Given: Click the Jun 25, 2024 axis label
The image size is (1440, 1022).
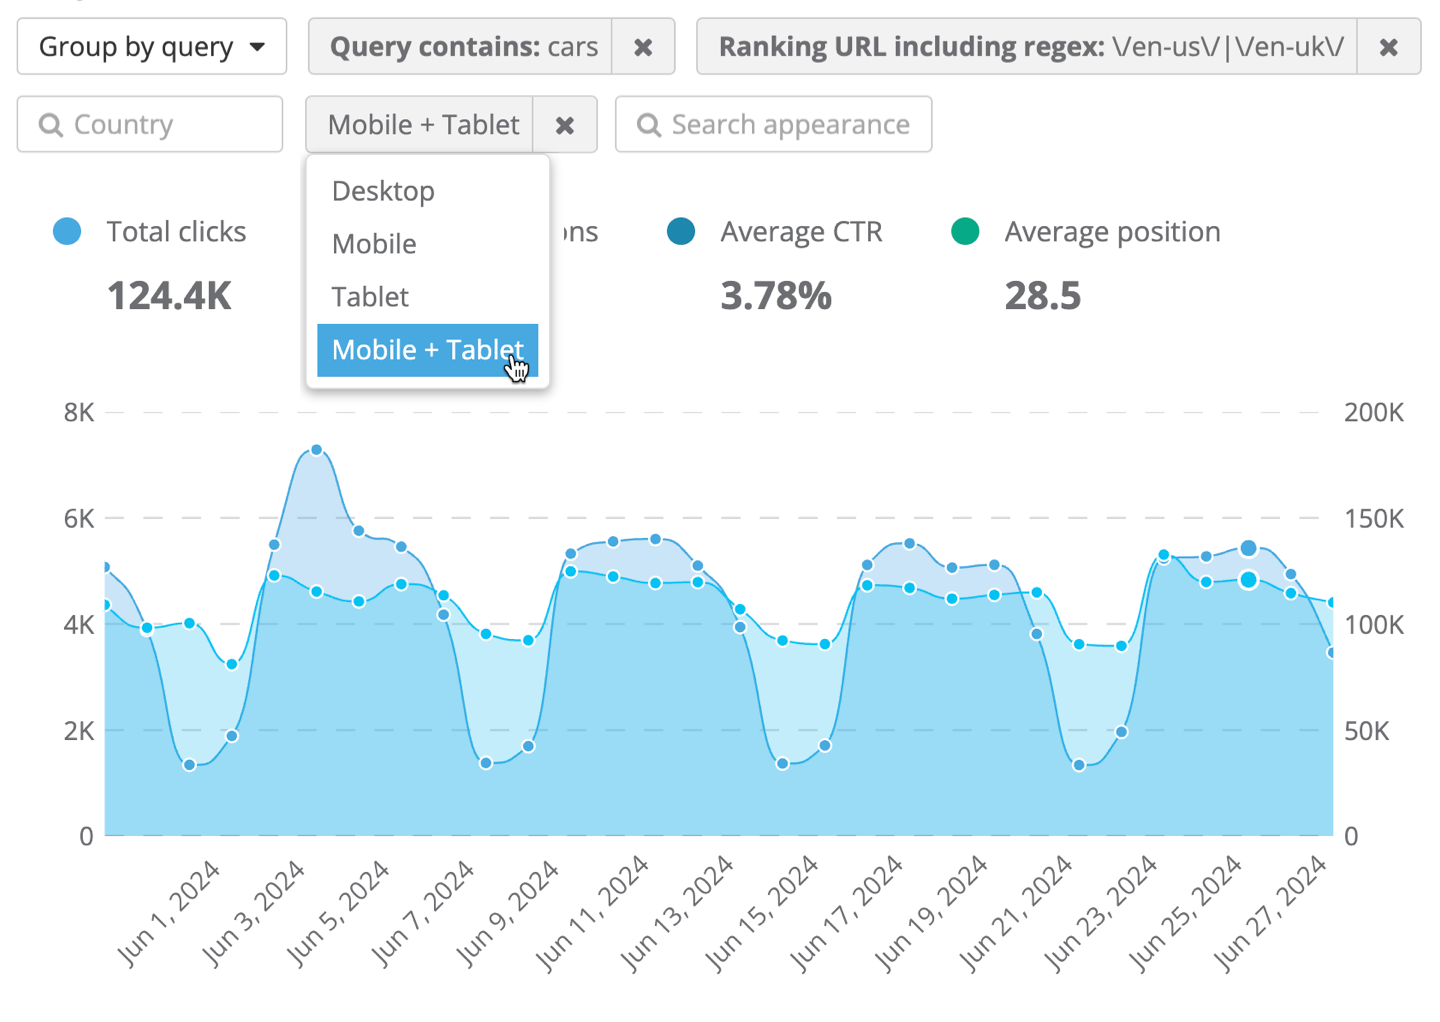Looking at the screenshot, I should click(x=1186, y=913).
